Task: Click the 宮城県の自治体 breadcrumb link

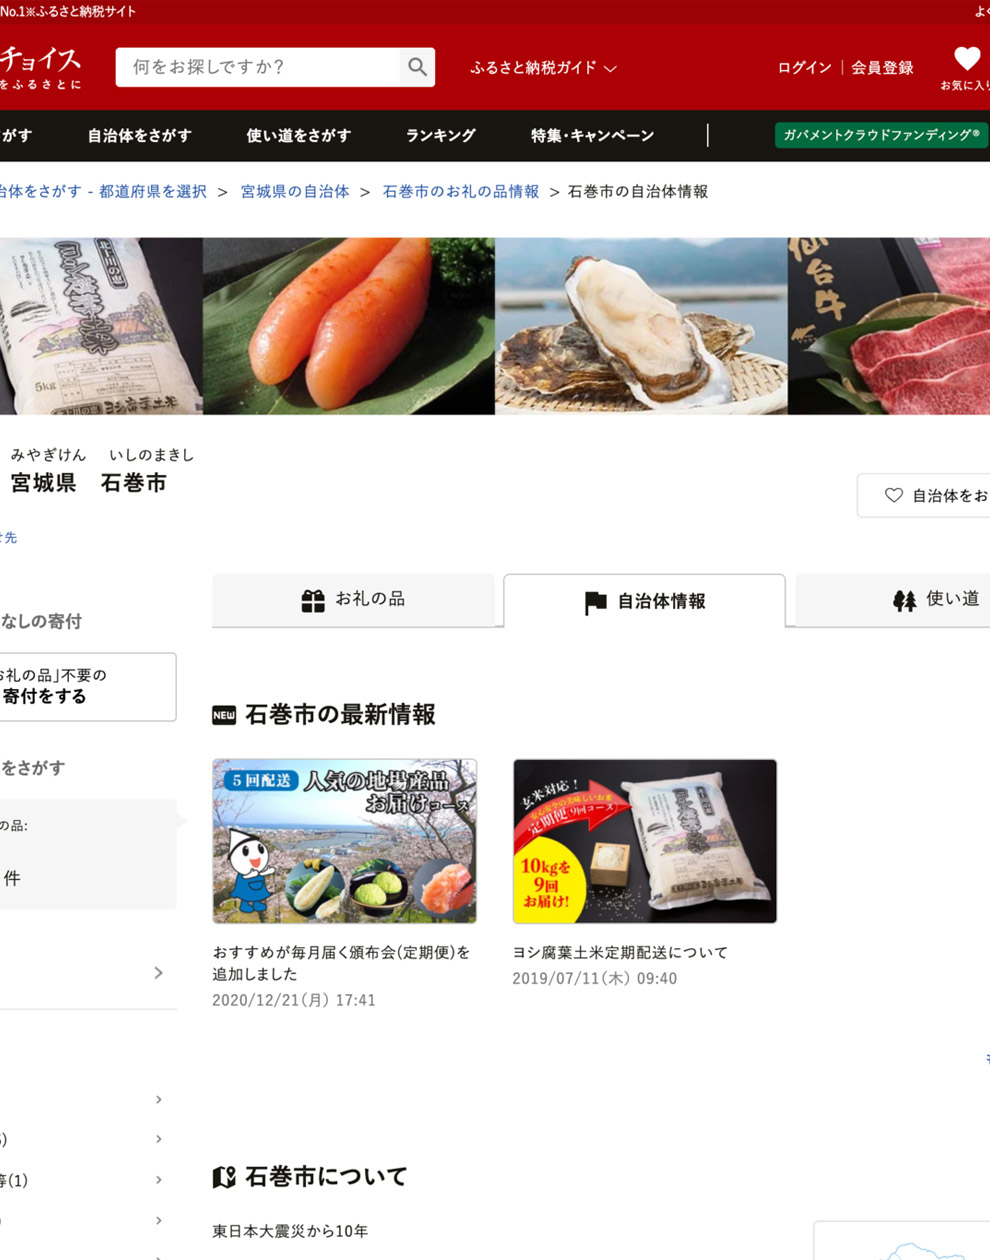Action: [295, 191]
